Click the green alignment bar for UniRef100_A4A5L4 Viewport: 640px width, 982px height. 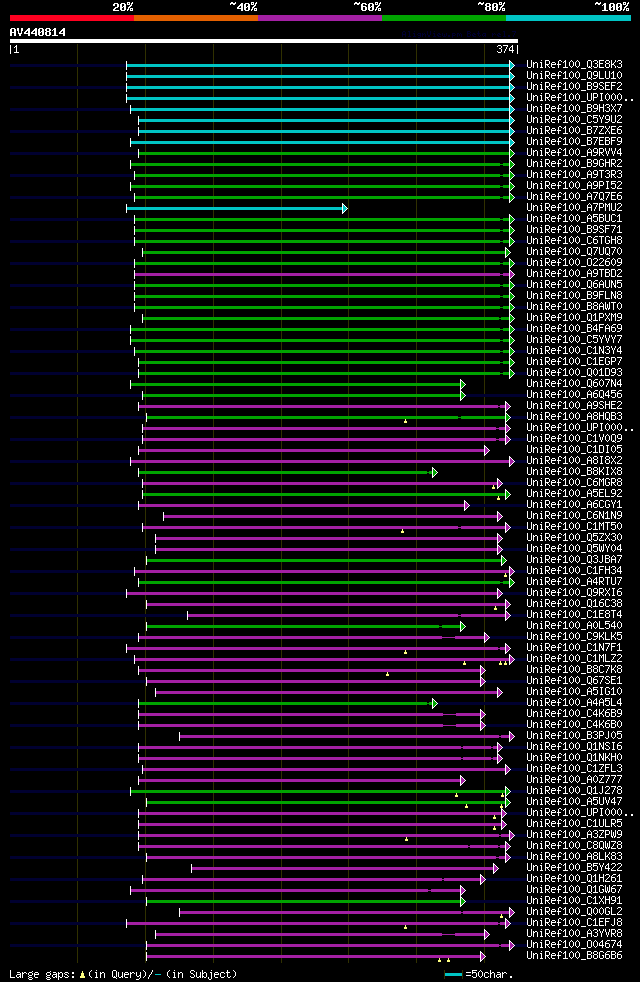tap(287, 703)
